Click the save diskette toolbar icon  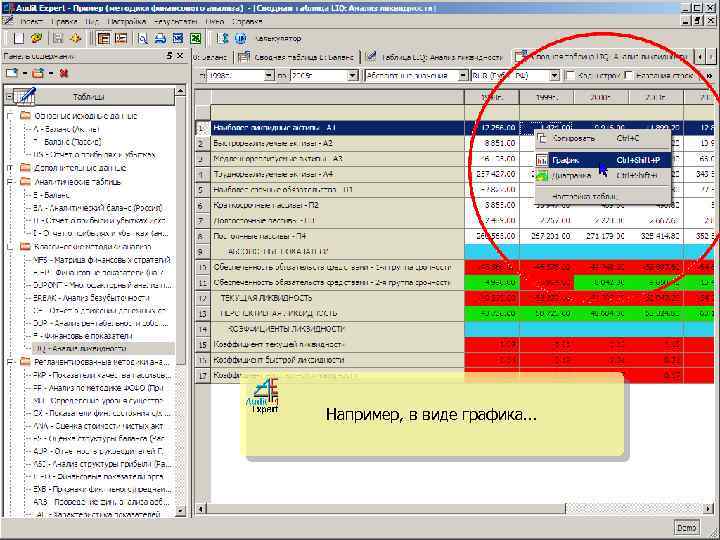(57, 39)
